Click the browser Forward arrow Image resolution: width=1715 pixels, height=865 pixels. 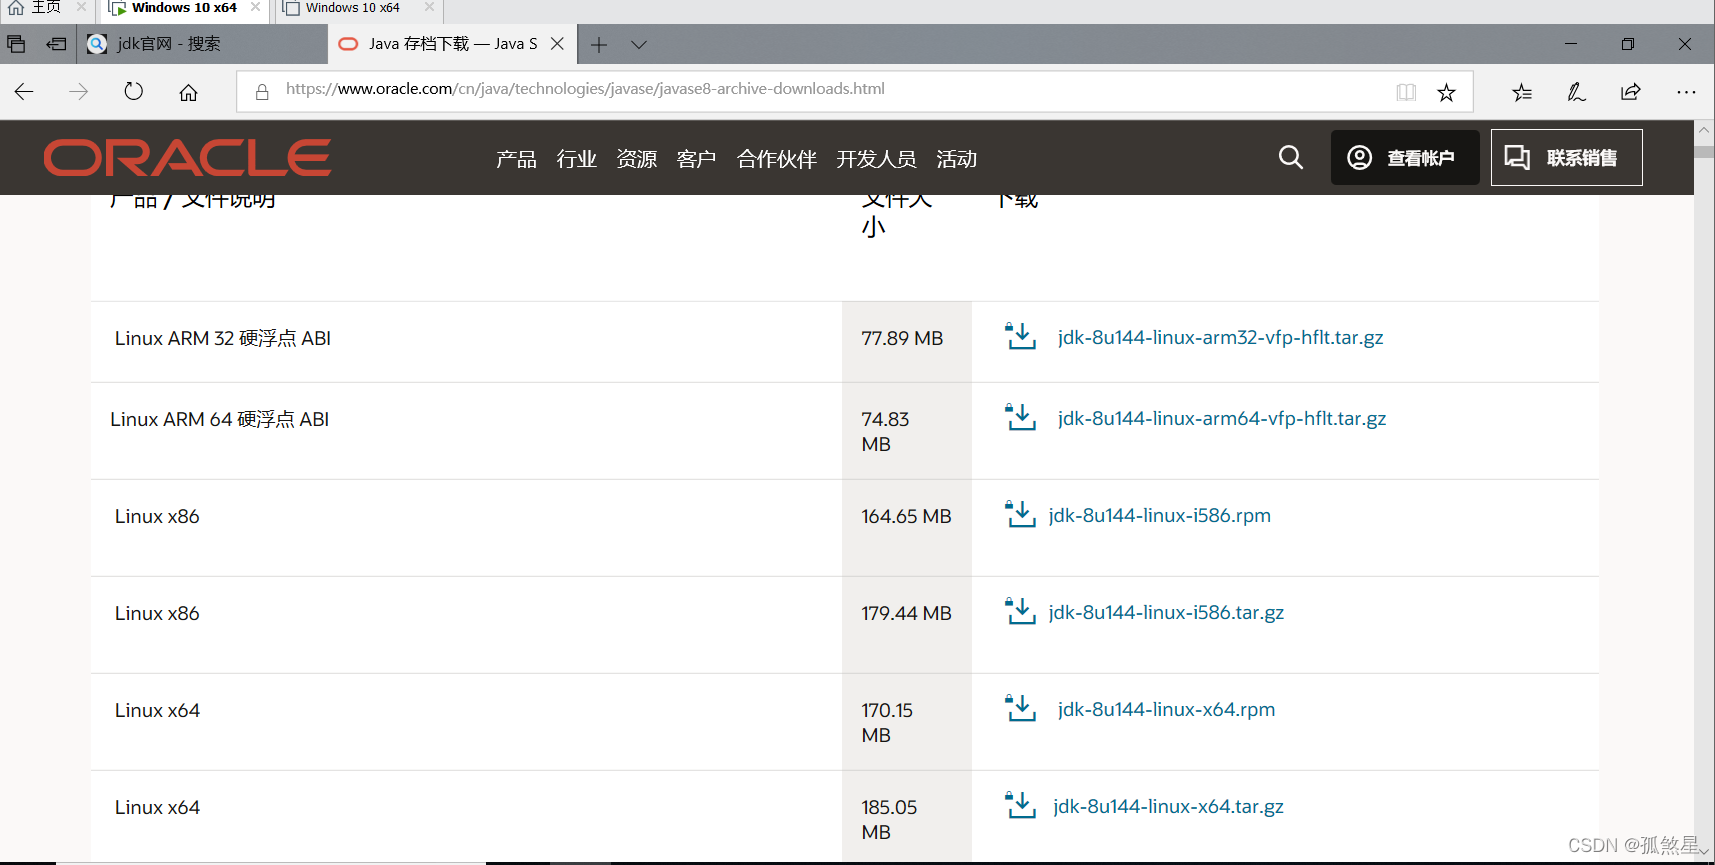coord(79,92)
